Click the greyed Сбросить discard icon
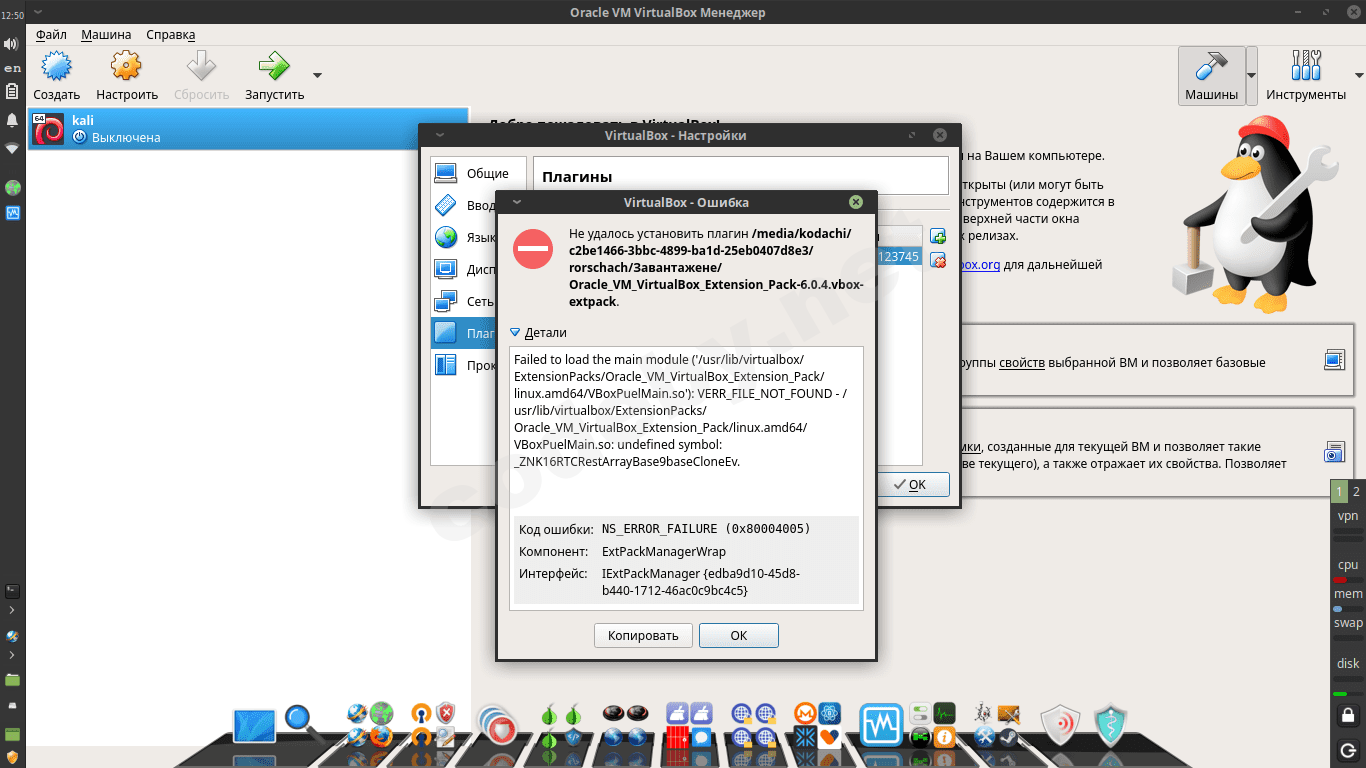This screenshot has height=768, width=1366. tap(202, 67)
